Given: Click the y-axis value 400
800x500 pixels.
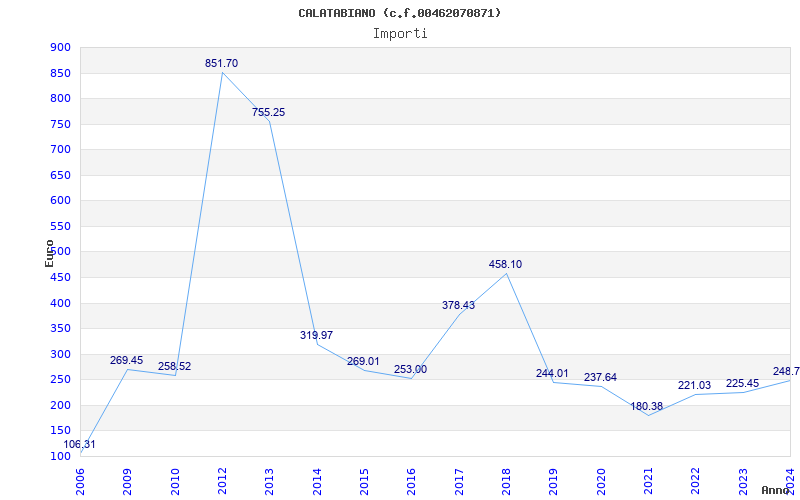Looking at the screenshot, I should [60, 304].
